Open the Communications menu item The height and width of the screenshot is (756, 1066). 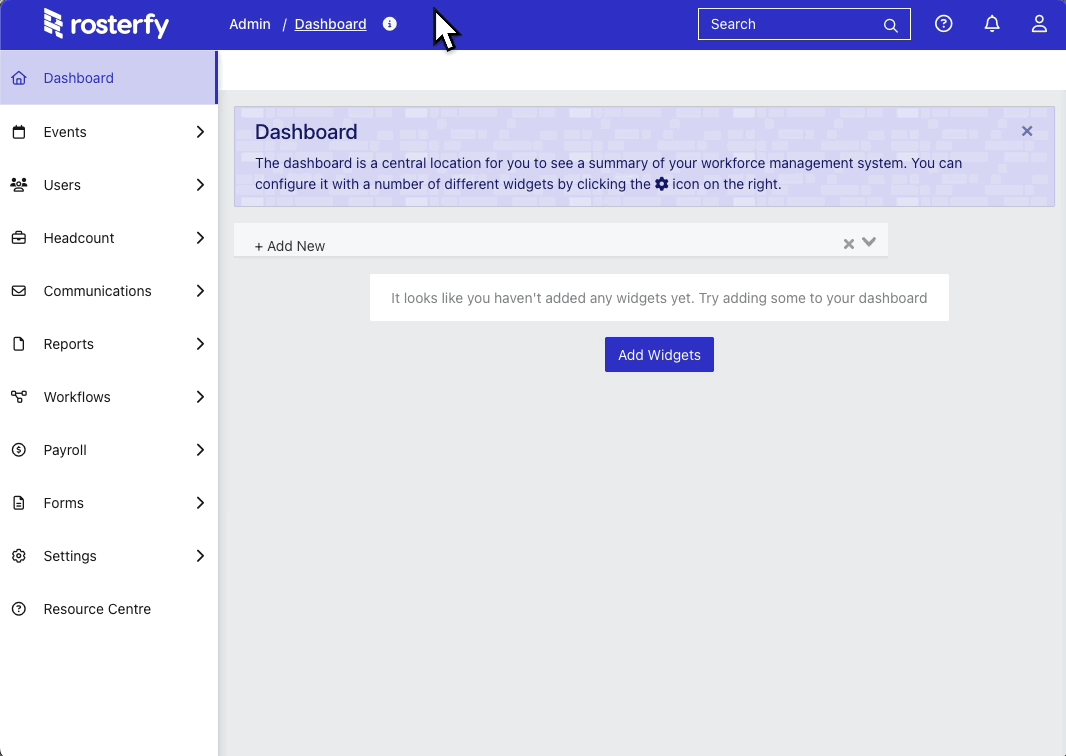pos(109,291)
